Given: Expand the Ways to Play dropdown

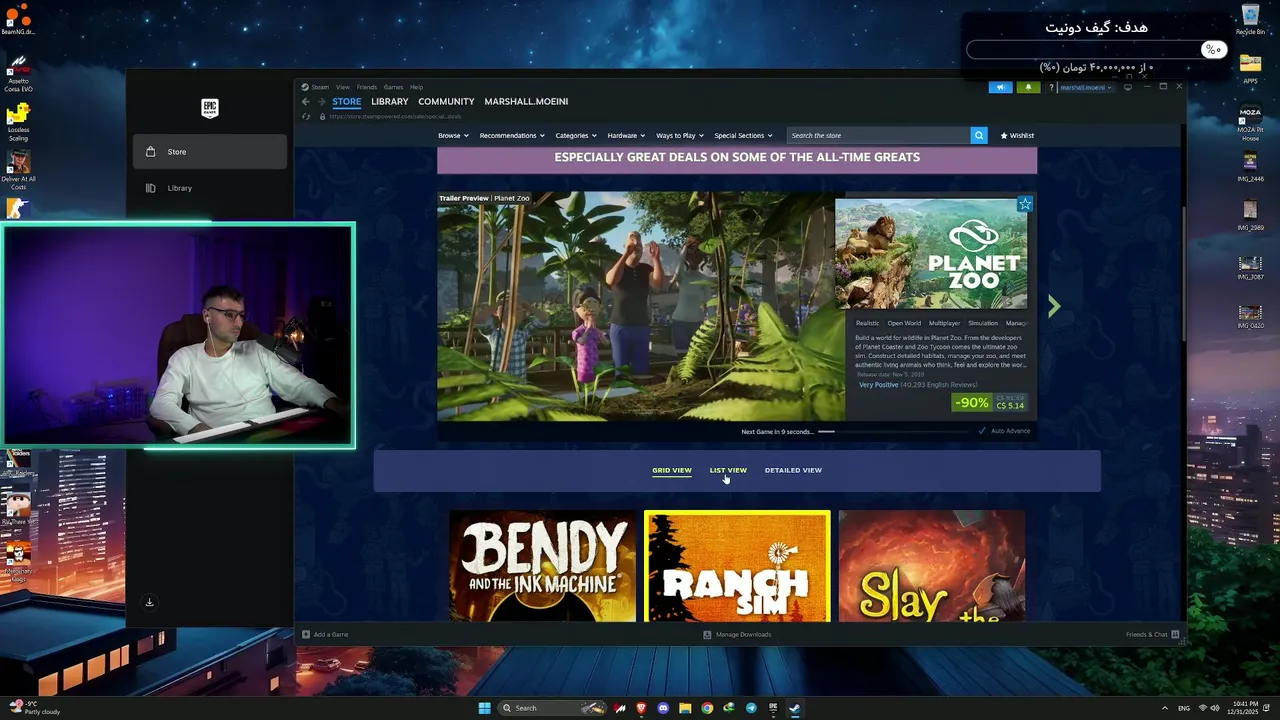Looking at the screenshot, I should [x=680, y=135].
